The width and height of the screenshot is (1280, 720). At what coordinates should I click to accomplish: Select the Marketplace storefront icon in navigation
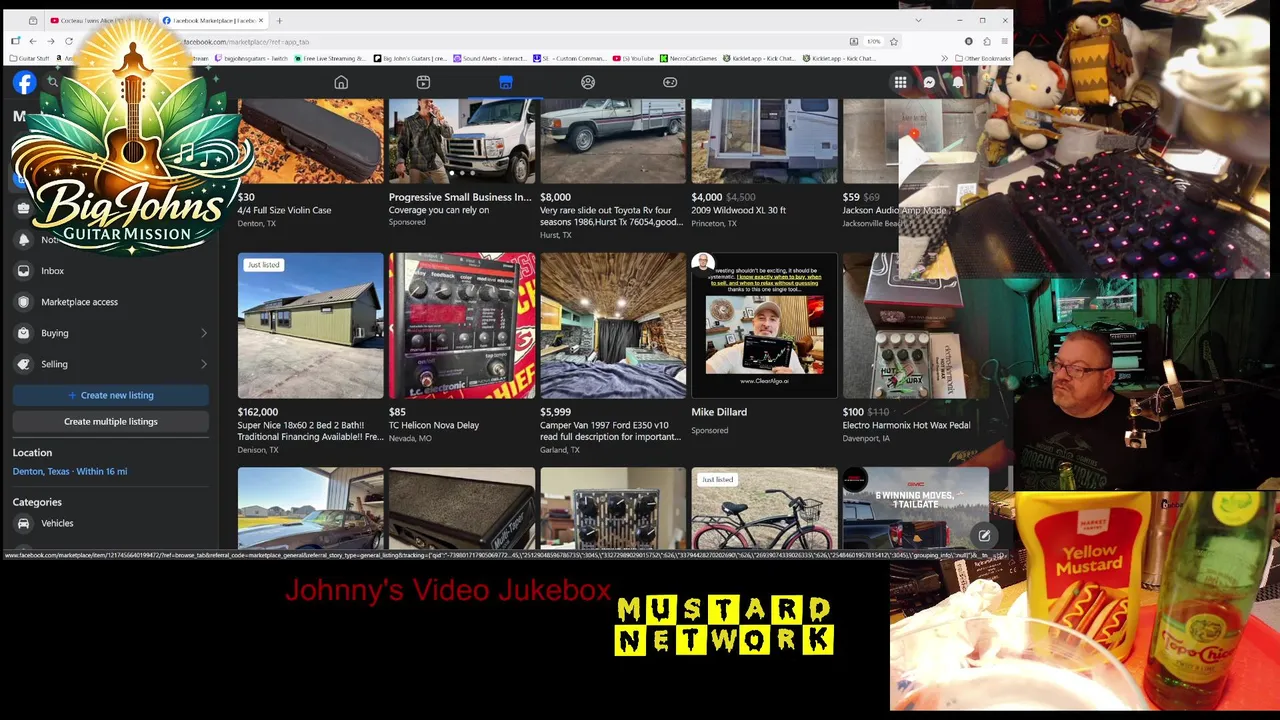(506, 82)
